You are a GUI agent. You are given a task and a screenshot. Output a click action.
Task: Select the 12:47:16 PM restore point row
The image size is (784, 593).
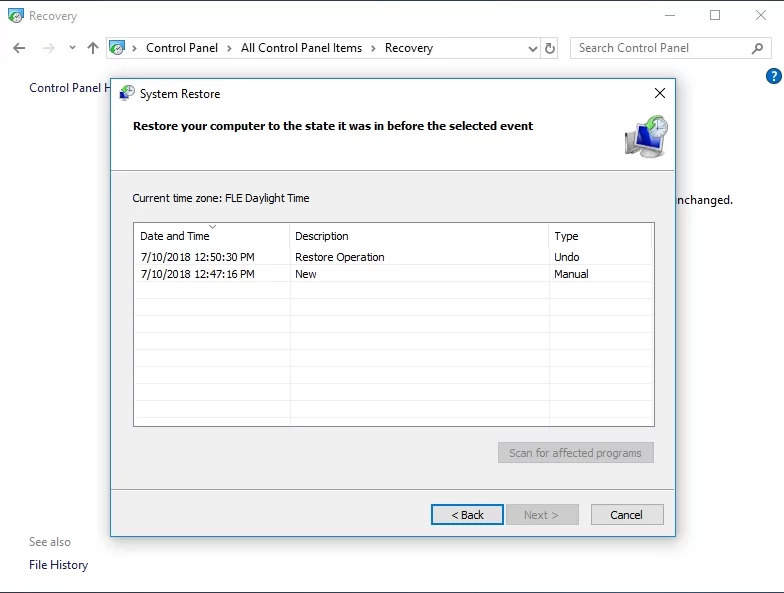[x=394, y=274]
